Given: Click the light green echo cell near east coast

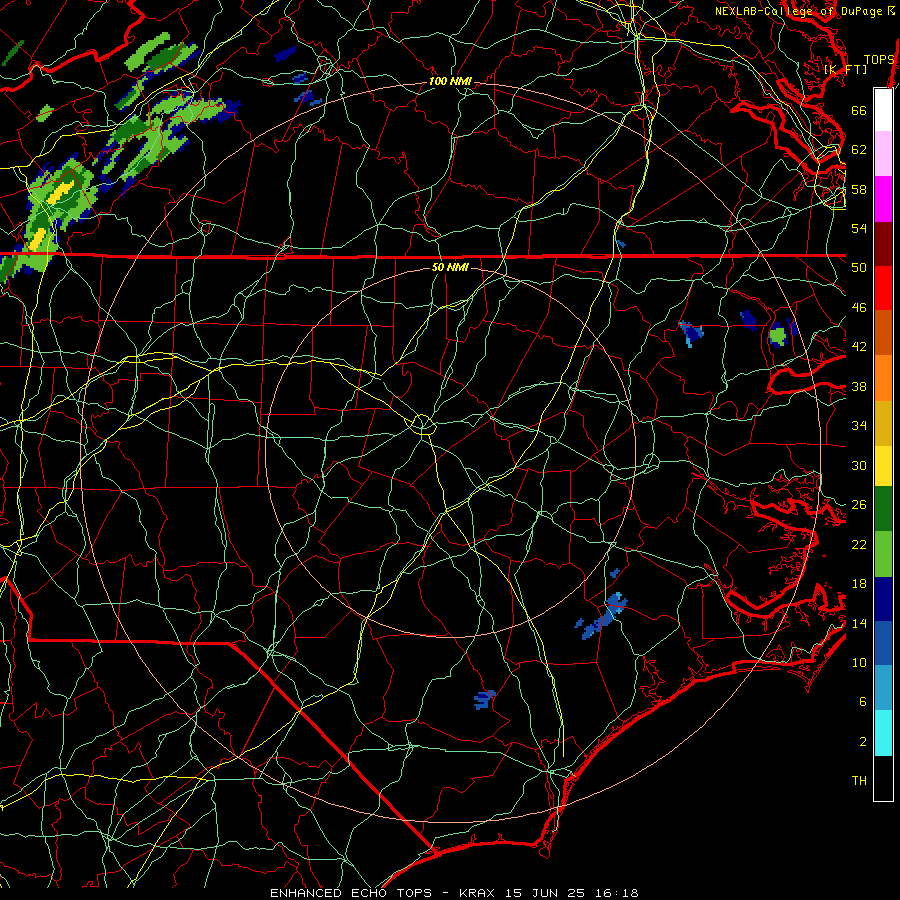Looking at the screenshot, I should coord(778,335).
